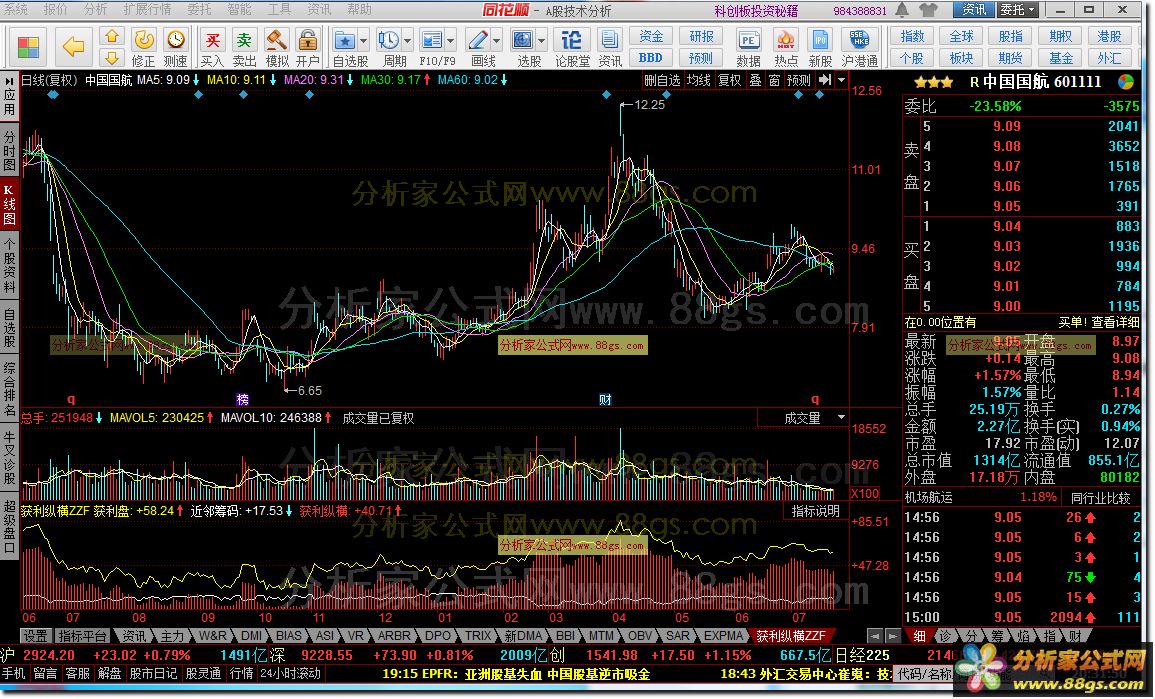Expand the 自选股 dropdown arrow
The width and height of the screenshot is (1155, 699).
(x=363, y=41)
